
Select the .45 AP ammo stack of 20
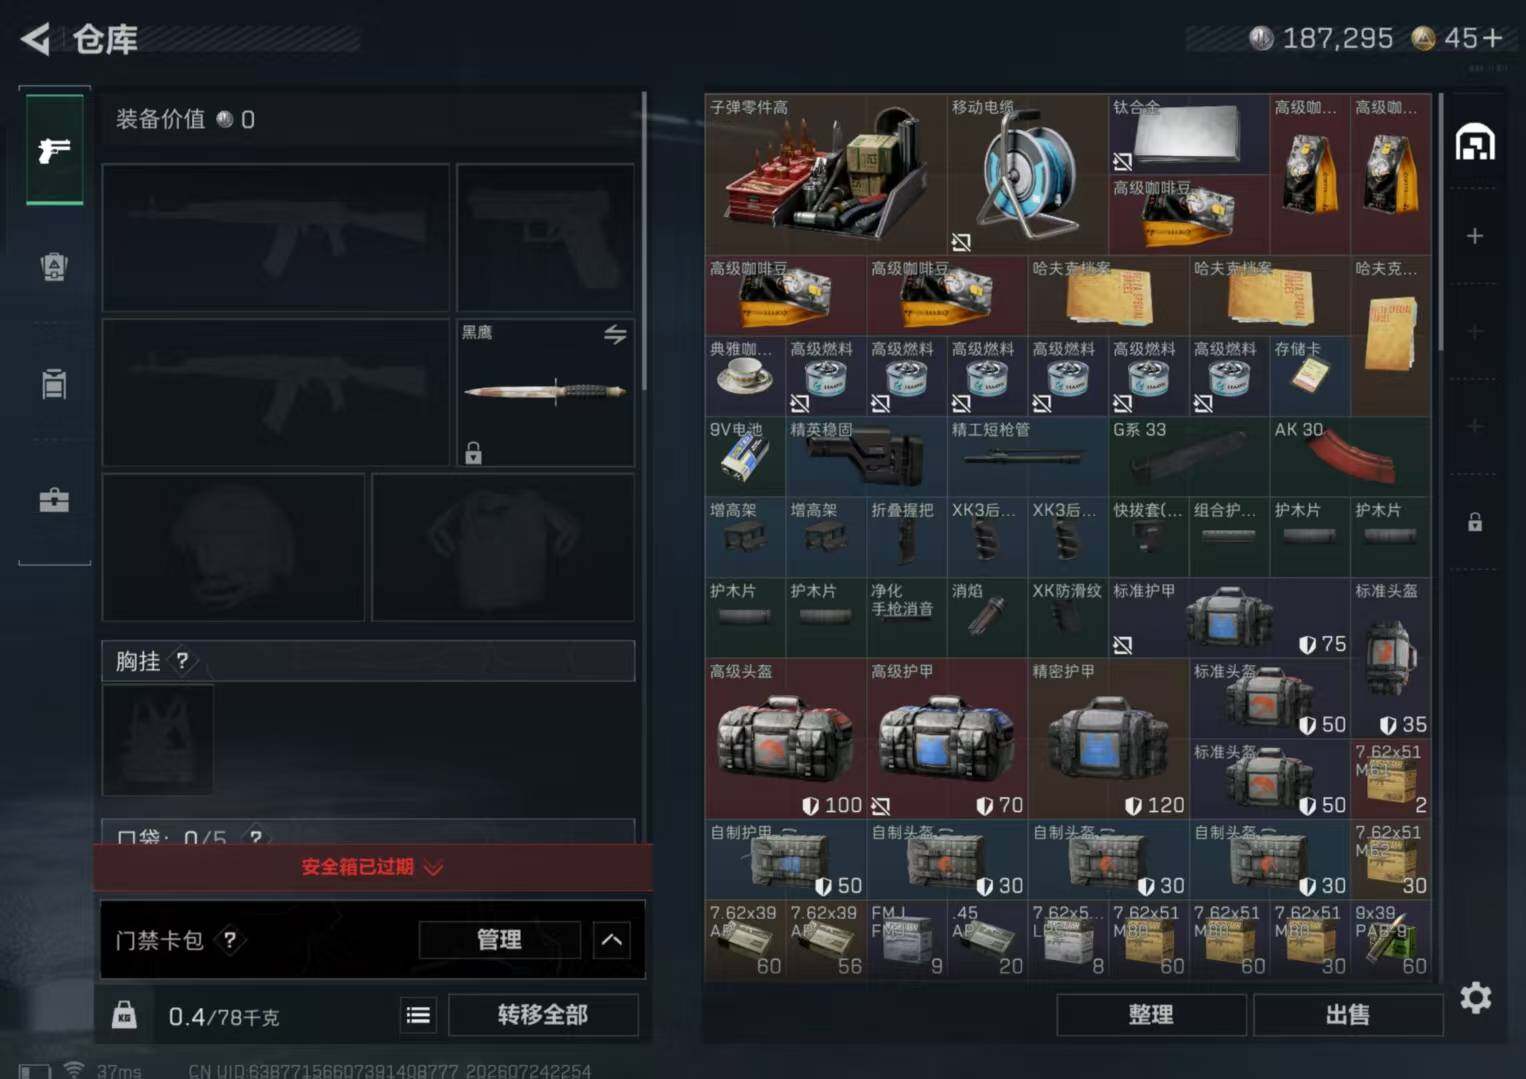[x=987, y=940]
